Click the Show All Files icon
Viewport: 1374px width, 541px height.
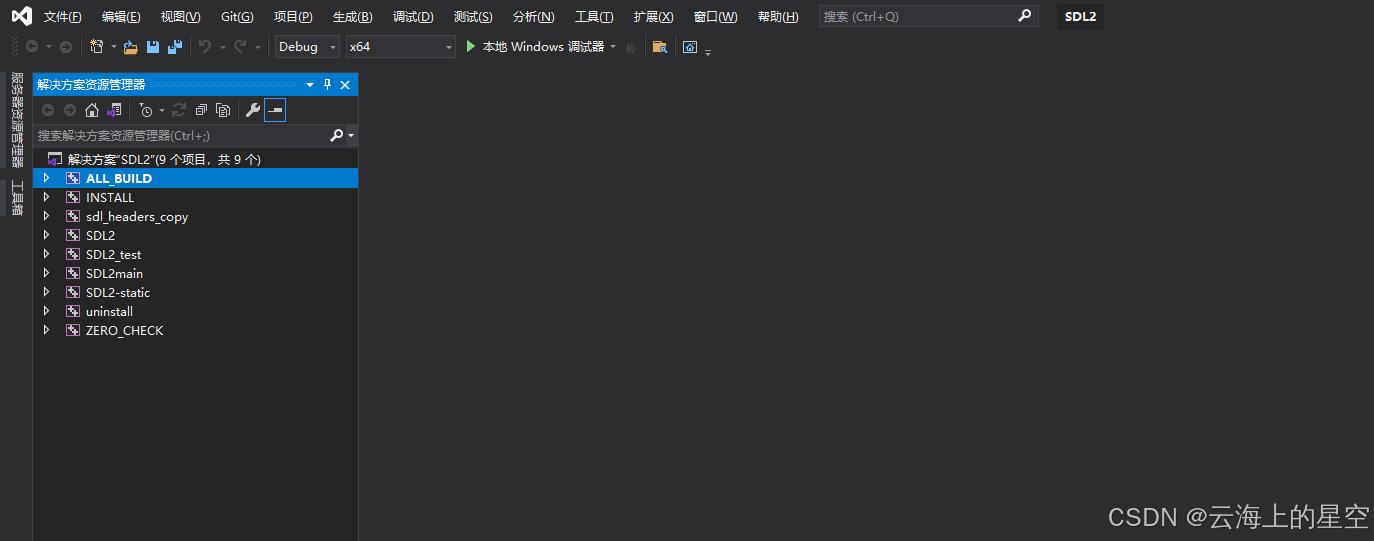pos(223,110)
